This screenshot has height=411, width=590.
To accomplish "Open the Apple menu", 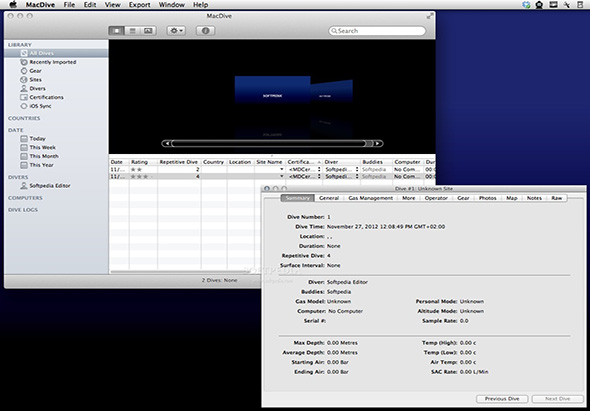I will (x=13, y=5).
